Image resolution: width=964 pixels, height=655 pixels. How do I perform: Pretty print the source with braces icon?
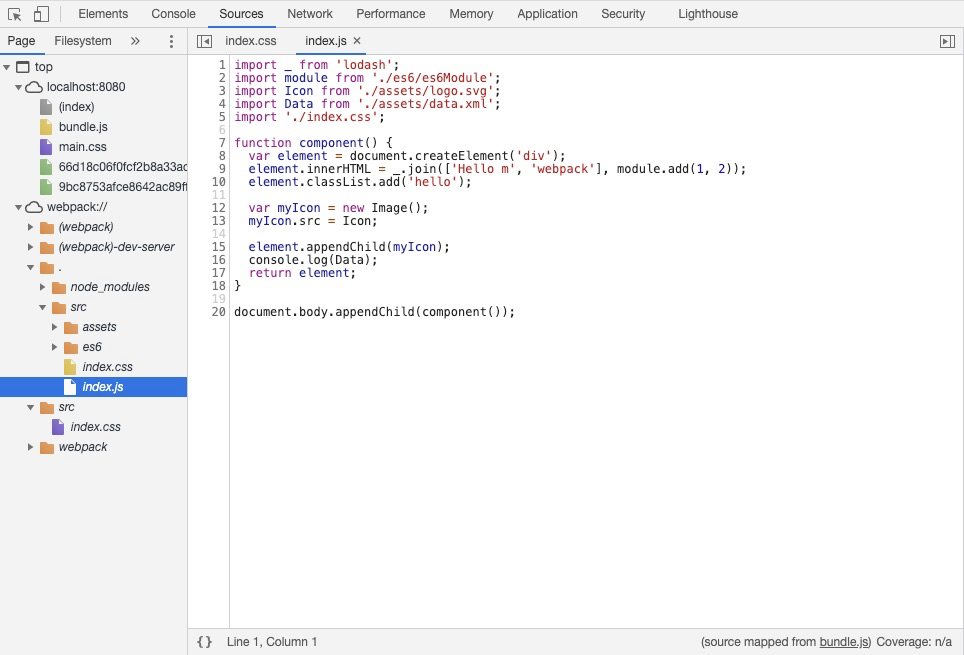tap(204, 641)
